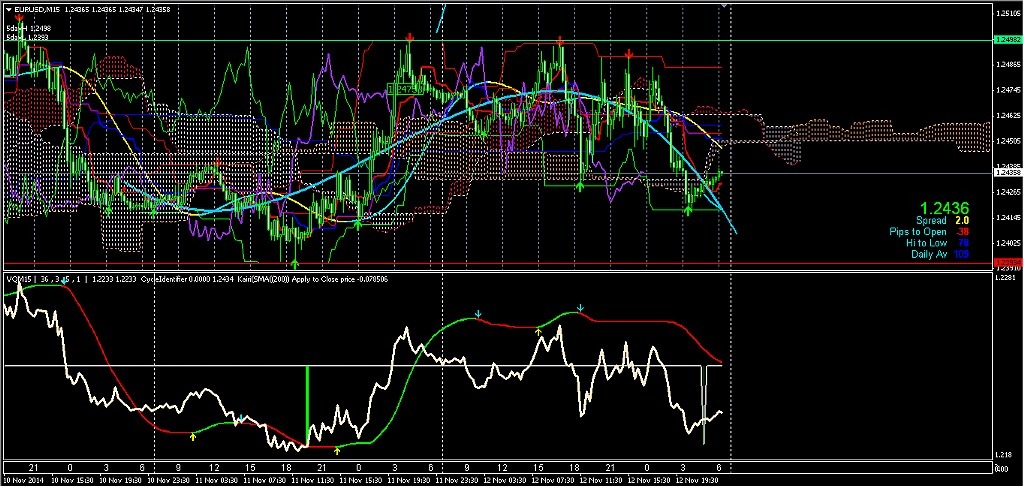The height and width of the screenshot is (486, 1024).
Task: Click leftmost cyan down arrow in indicator window
Action: pyautogui.click(x=65, y=282)
